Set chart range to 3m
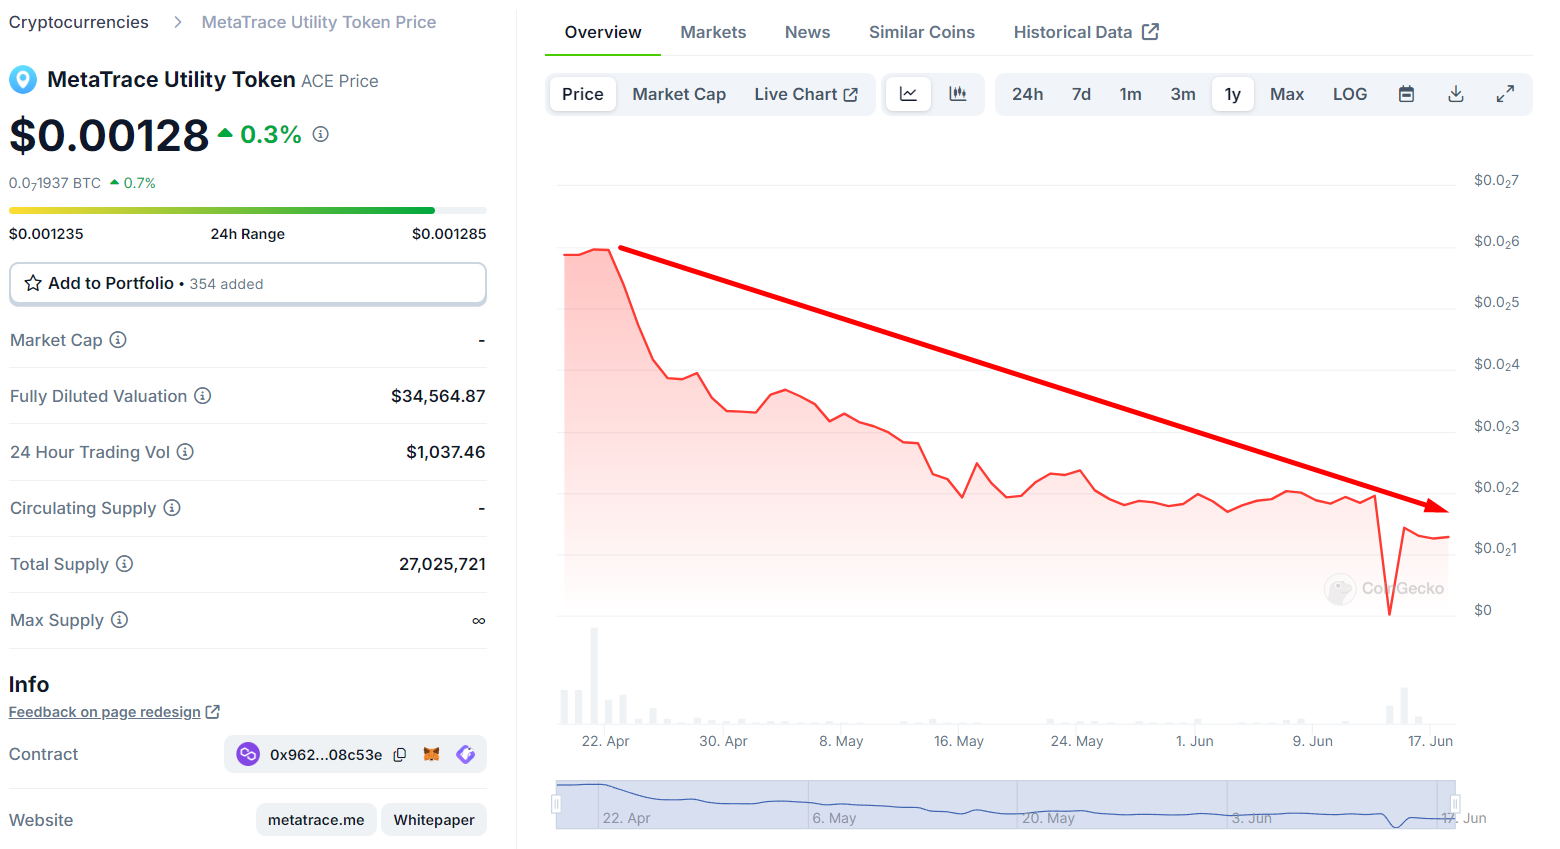The width and height of the screenshot is (1560, 849). (x=1183, y=94)
